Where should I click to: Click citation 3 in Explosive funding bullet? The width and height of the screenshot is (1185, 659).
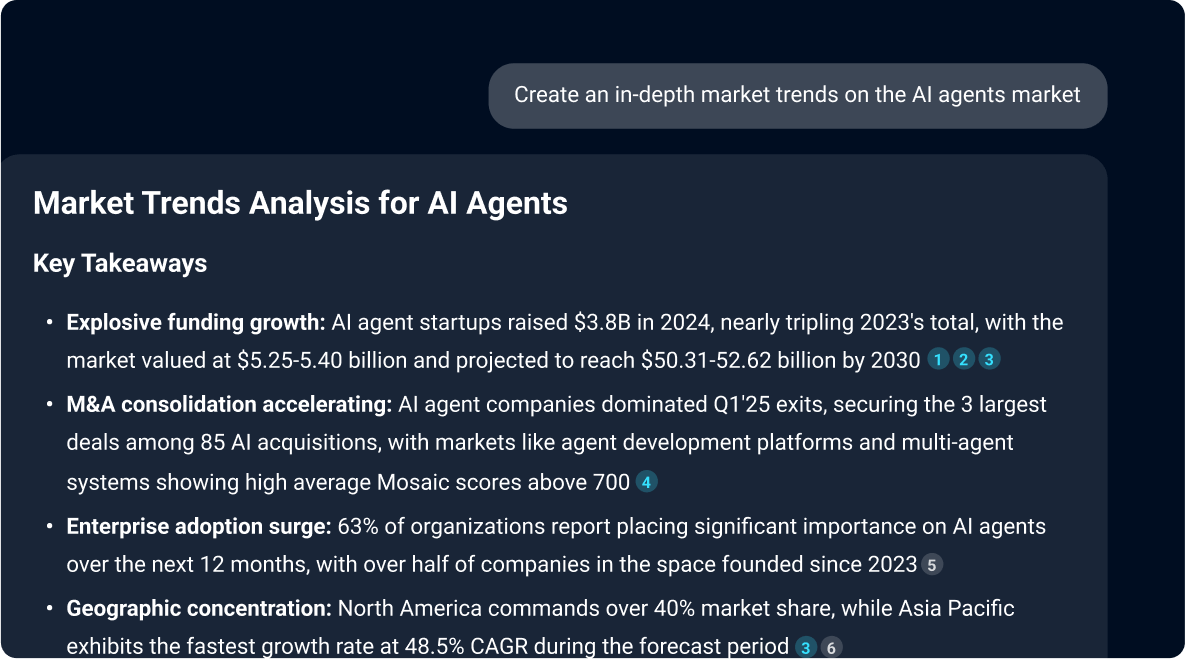(x=989, y=360)
